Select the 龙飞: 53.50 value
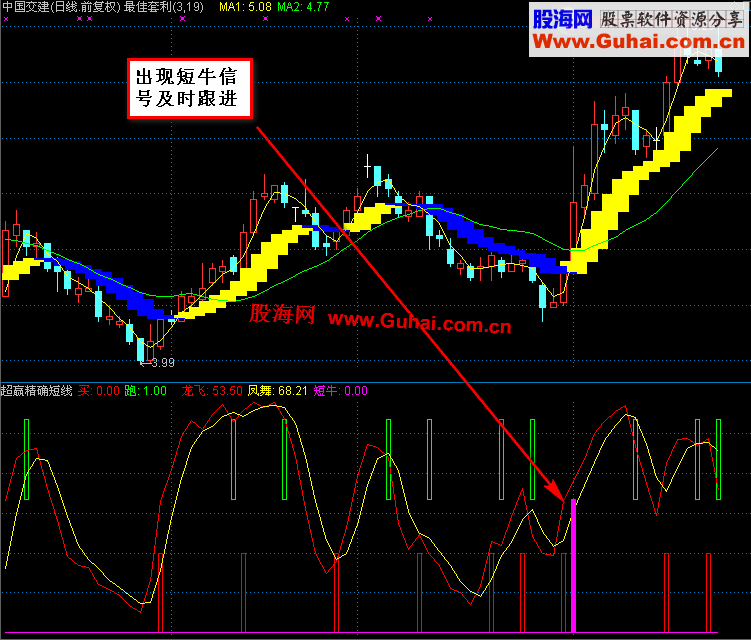The height and width of the screenshot is (640, 751). pos(212,391)
